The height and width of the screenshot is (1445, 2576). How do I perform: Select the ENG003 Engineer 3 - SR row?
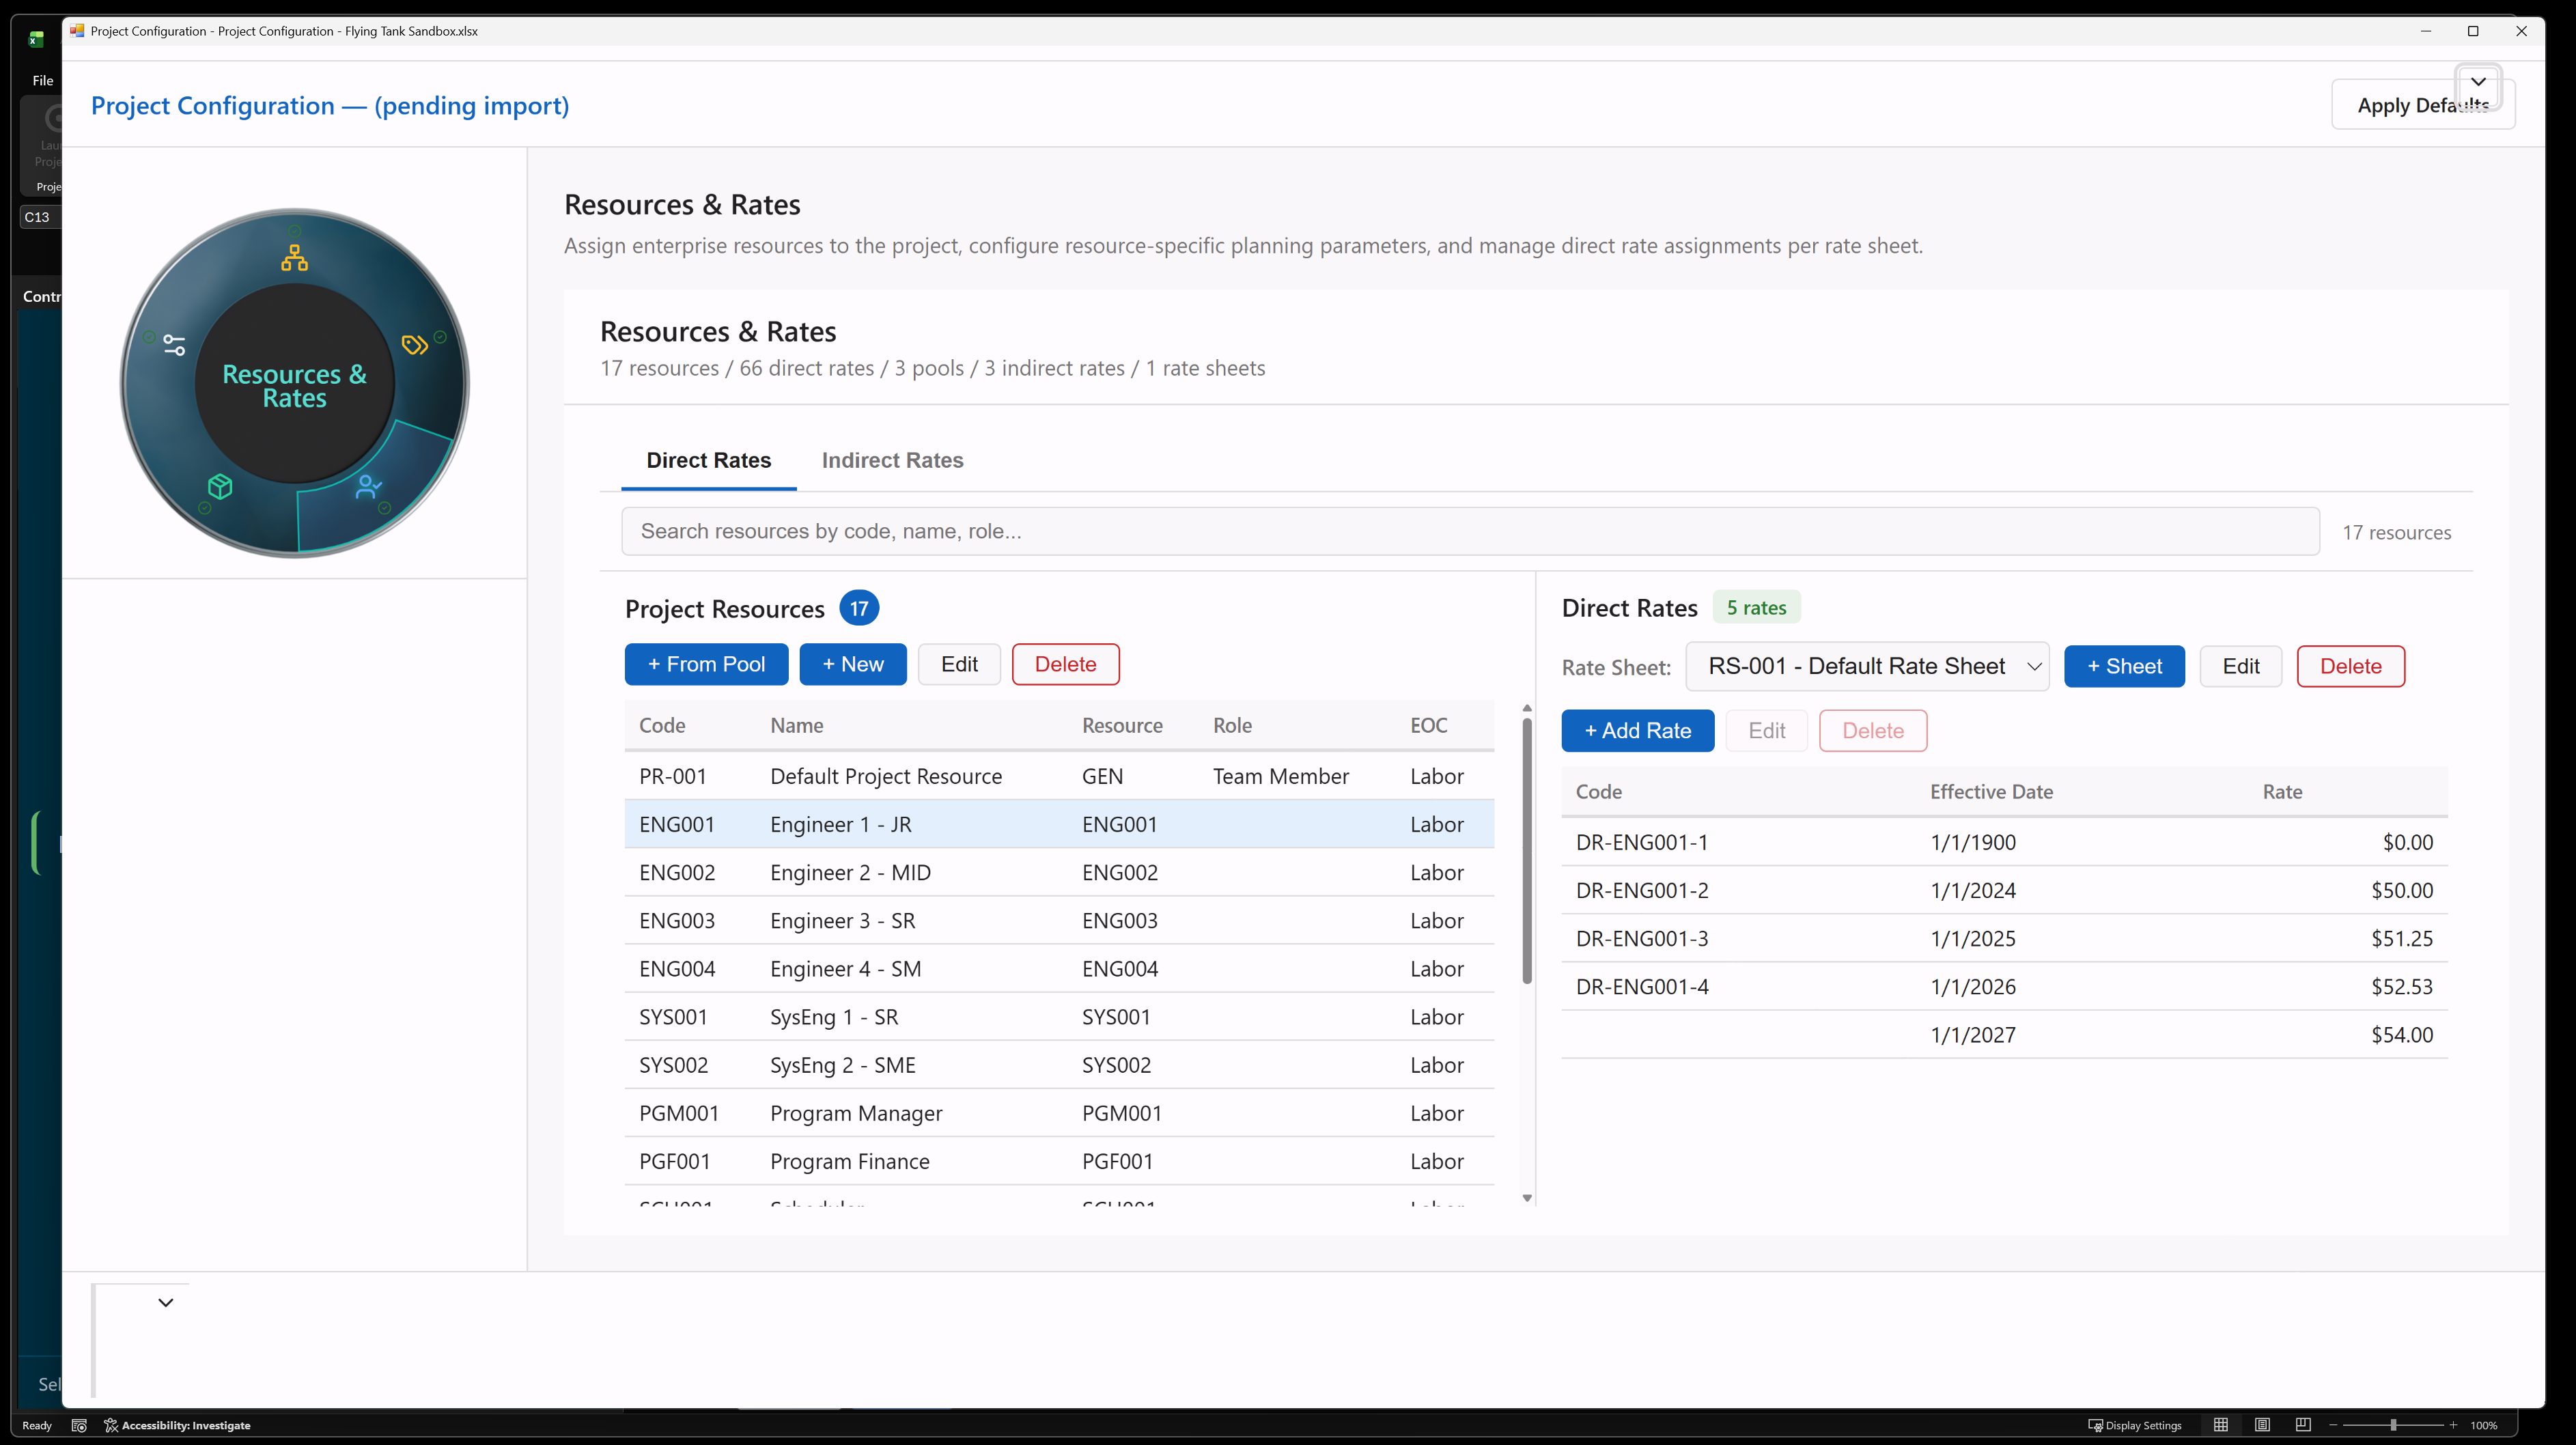coord(1059,920)
